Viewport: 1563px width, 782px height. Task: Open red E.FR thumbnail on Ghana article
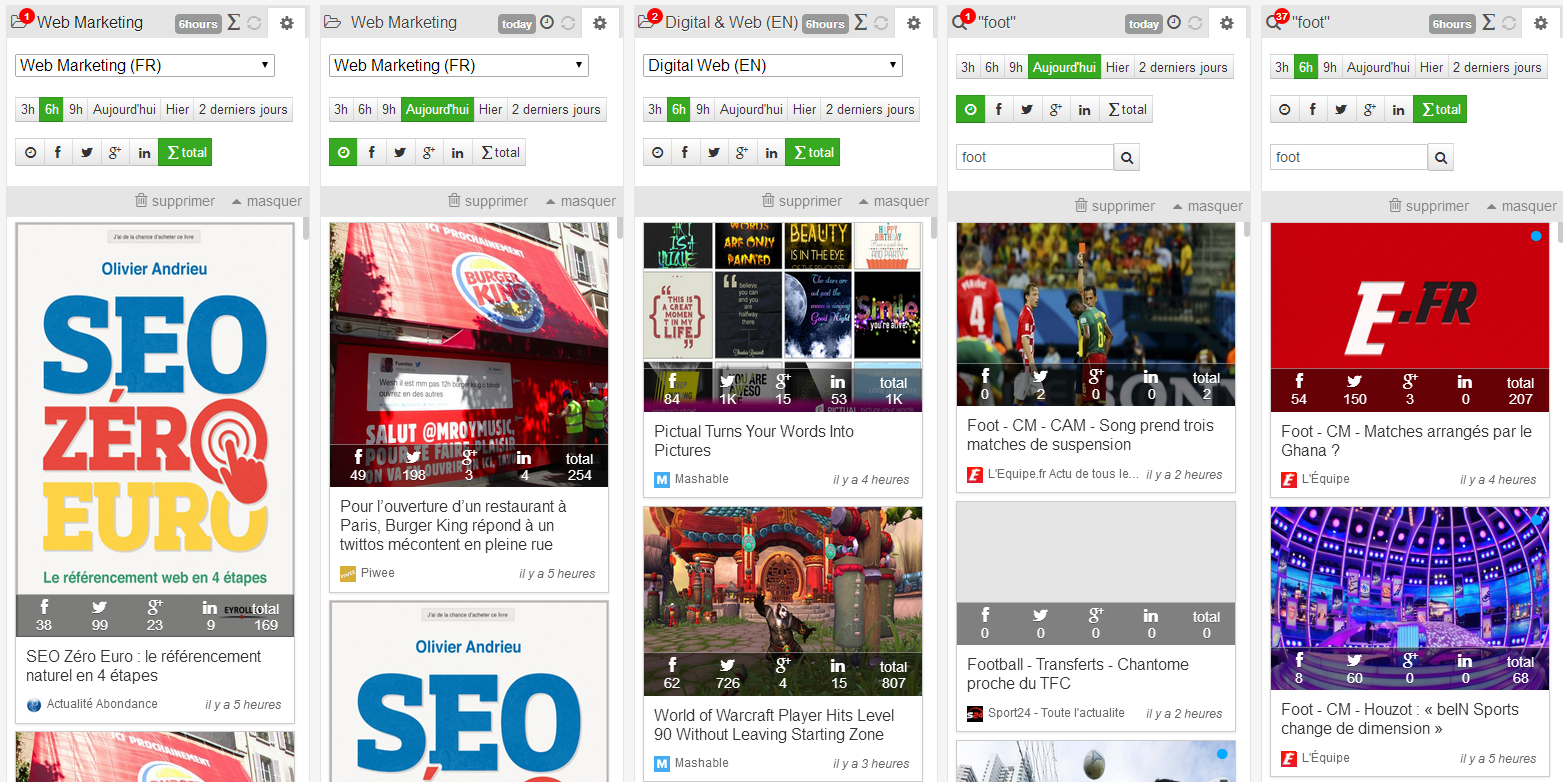pyautogui.click(x=1410, y=317)
